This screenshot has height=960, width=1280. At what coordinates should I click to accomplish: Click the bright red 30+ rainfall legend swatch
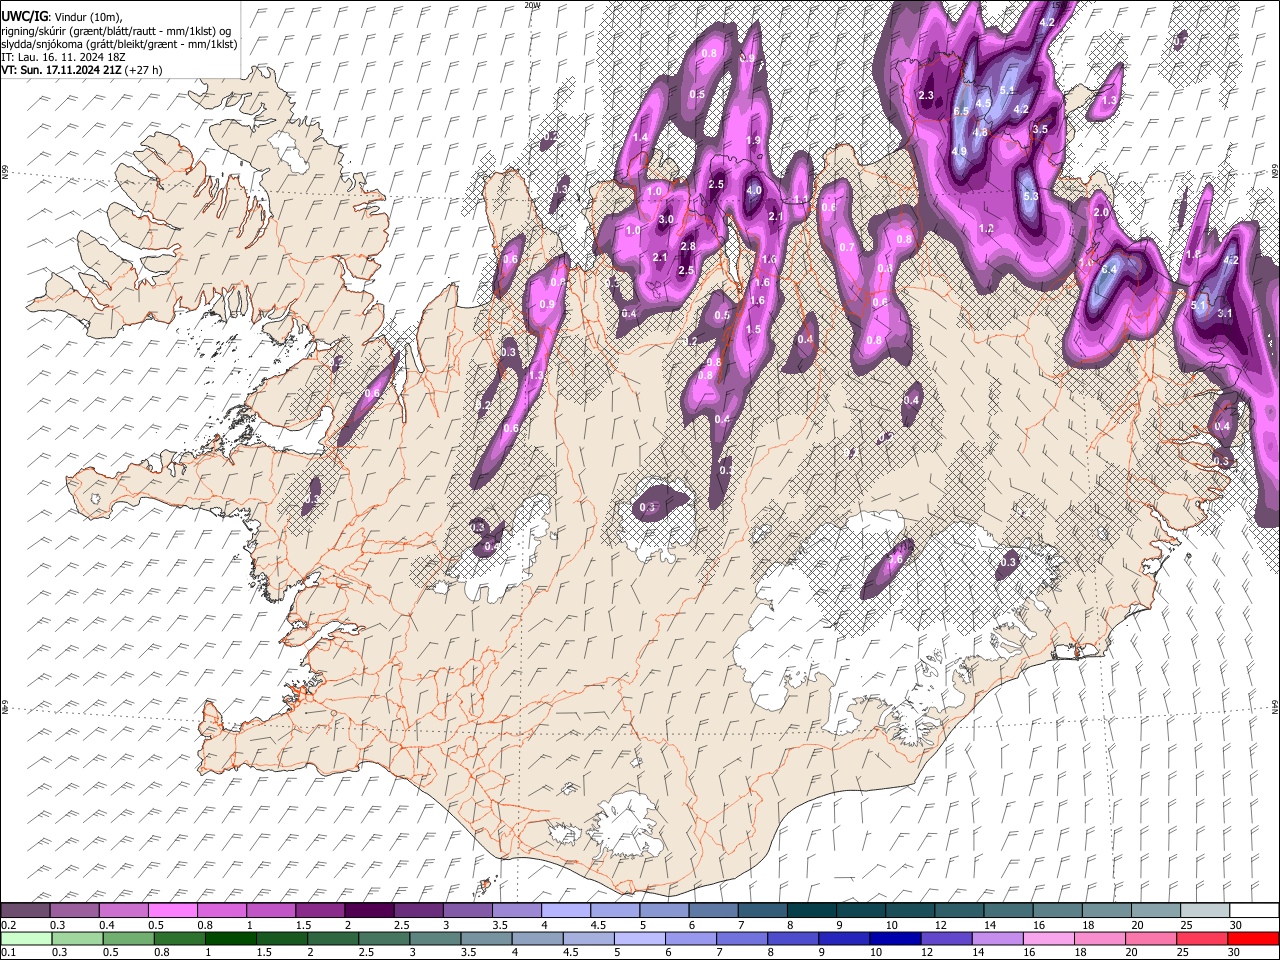click(x=1252, y=938)
